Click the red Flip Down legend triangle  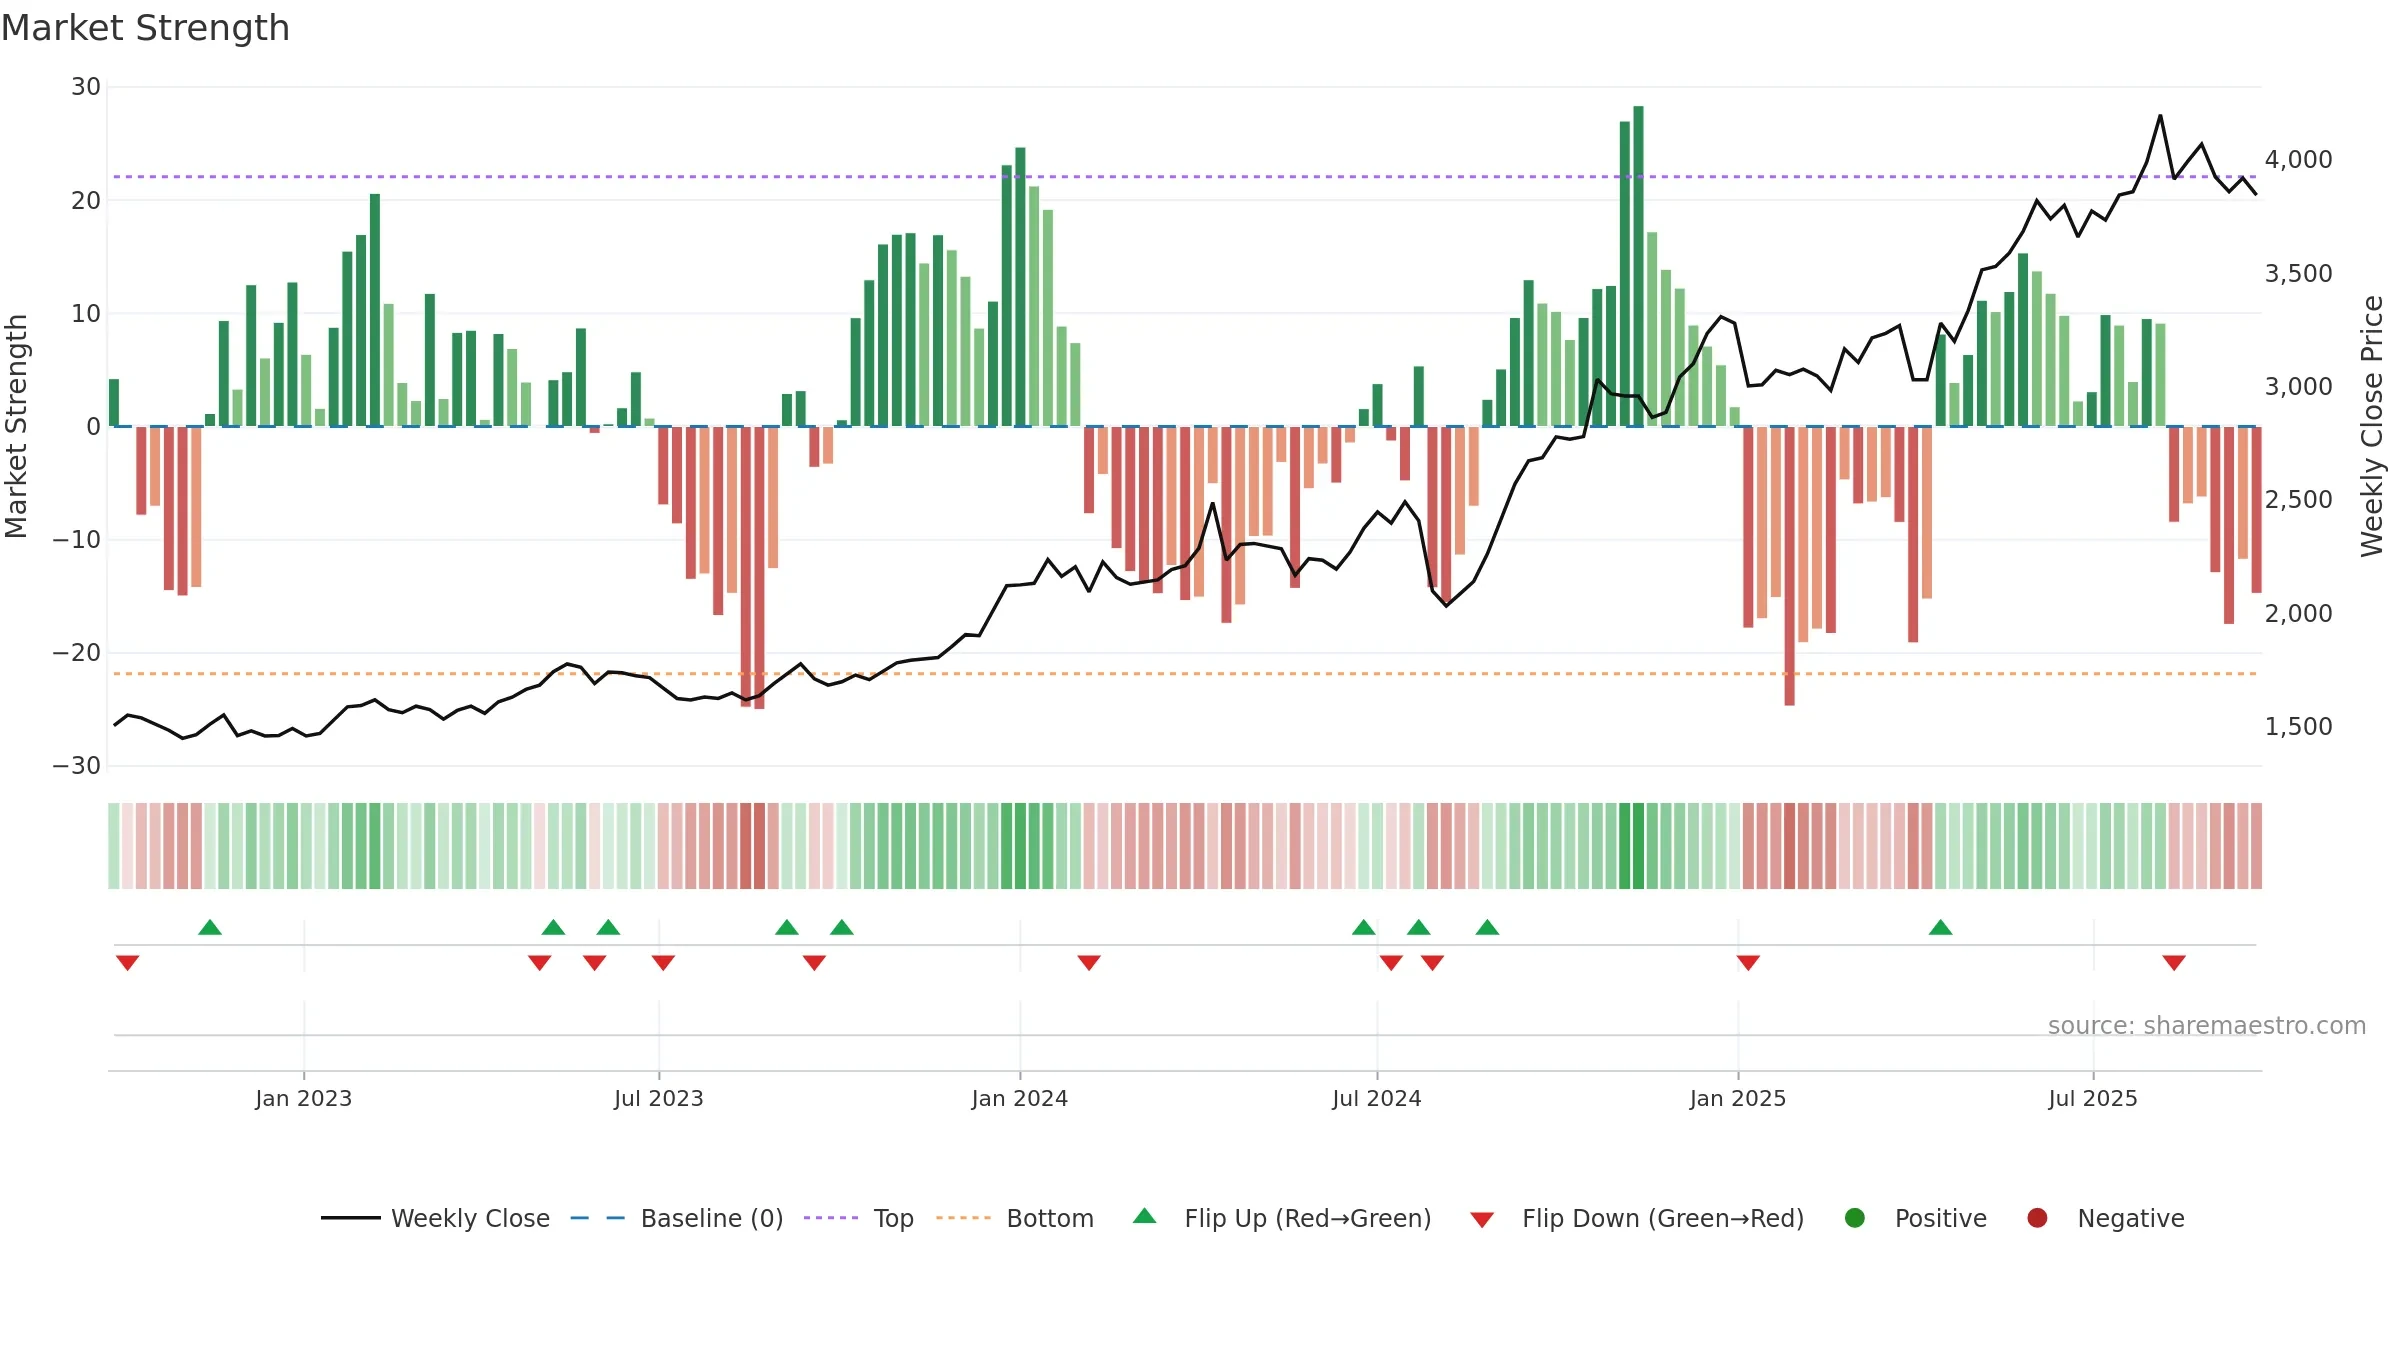1483,1220
